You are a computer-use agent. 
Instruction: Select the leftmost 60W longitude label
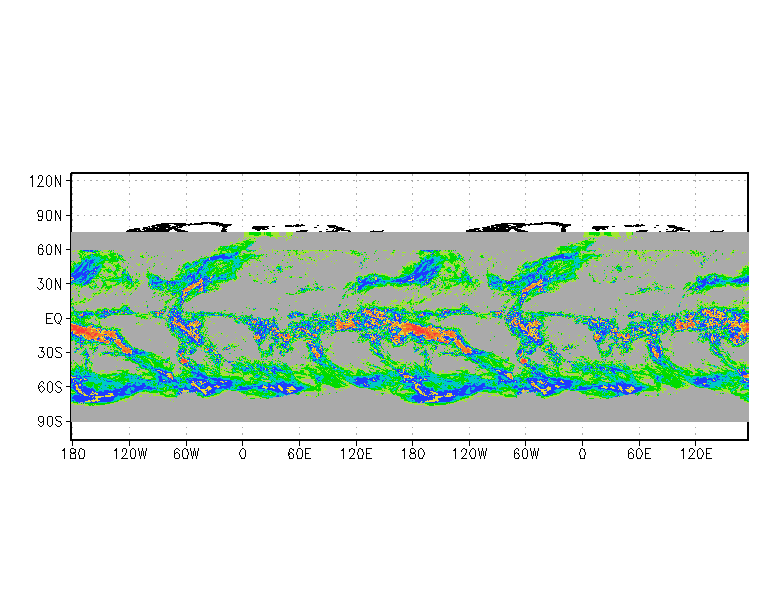coord(186,454)
